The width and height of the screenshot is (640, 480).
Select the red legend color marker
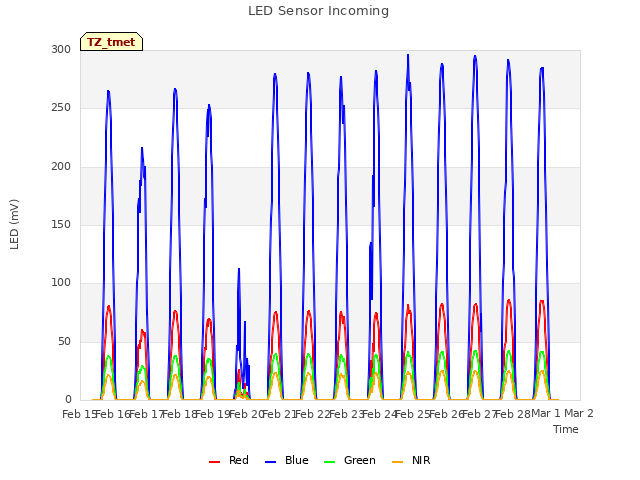pyautogui.click(x=214, y=462)
